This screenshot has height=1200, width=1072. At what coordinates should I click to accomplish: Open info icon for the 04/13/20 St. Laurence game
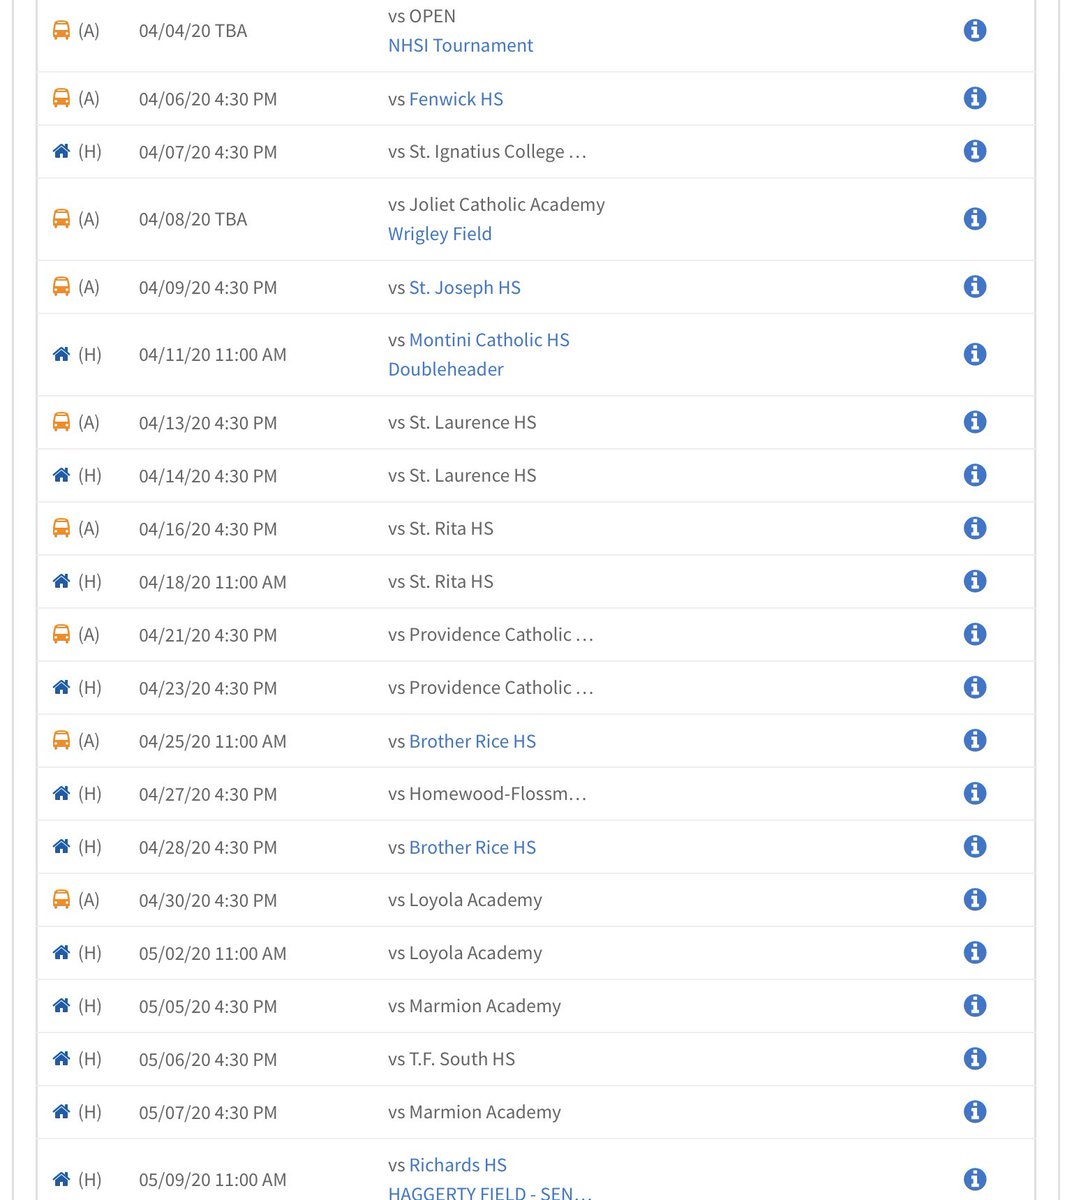(x=975, y=422)
